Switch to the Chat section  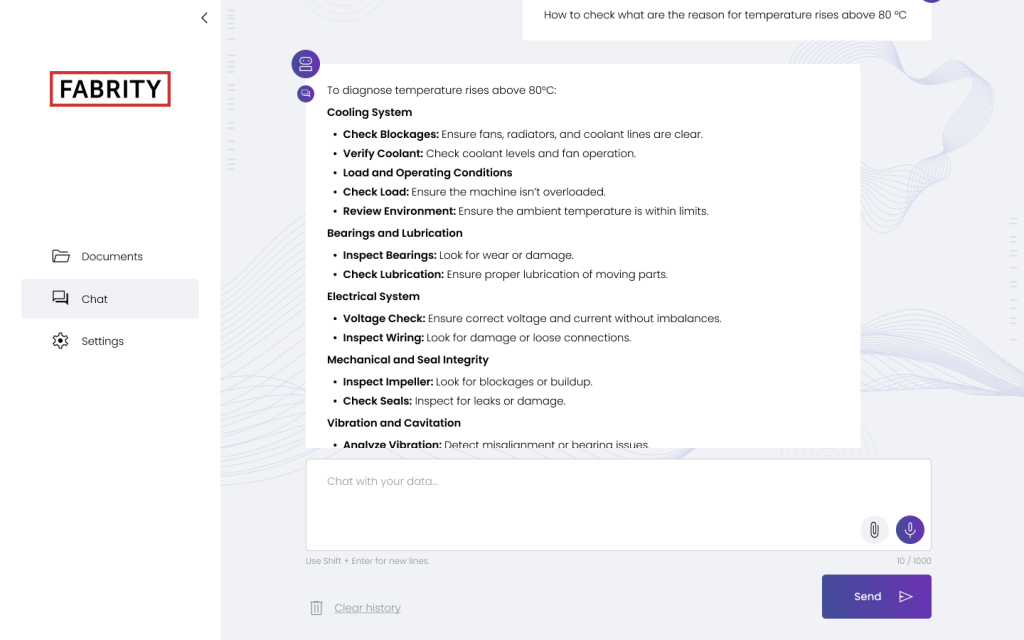[94, 298]
